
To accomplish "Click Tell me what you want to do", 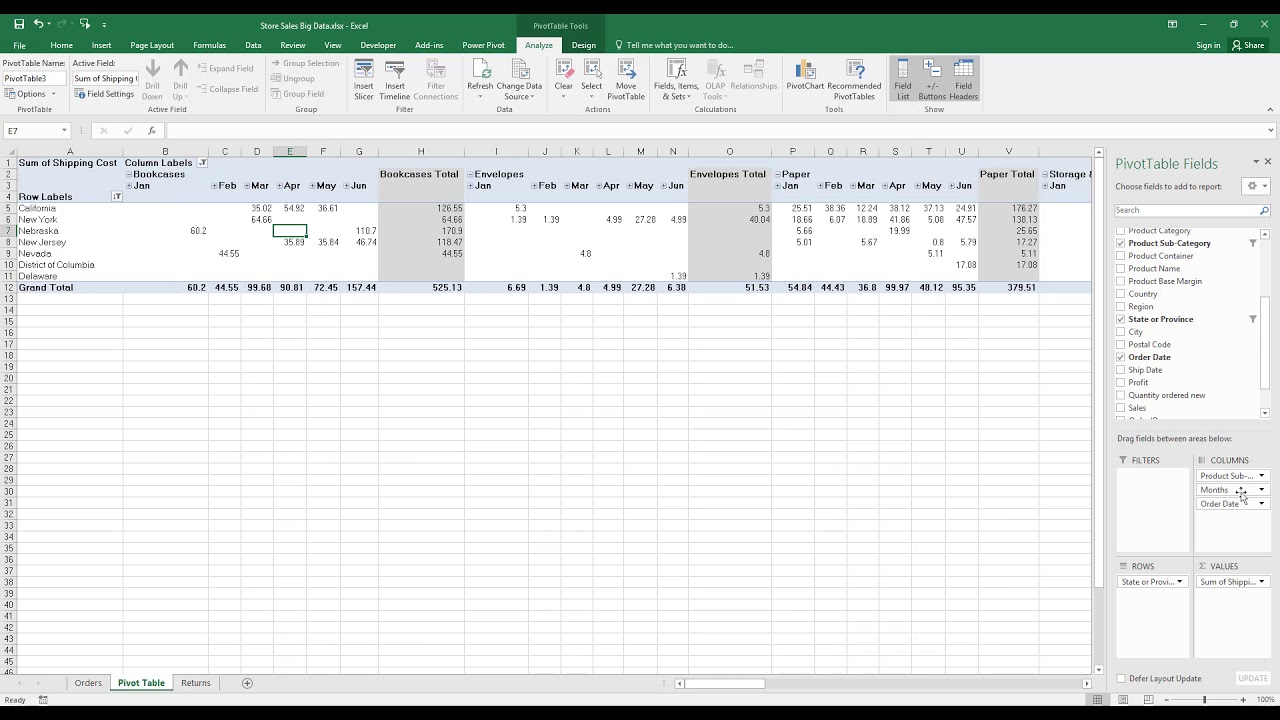I will click(x=674, y=45).
